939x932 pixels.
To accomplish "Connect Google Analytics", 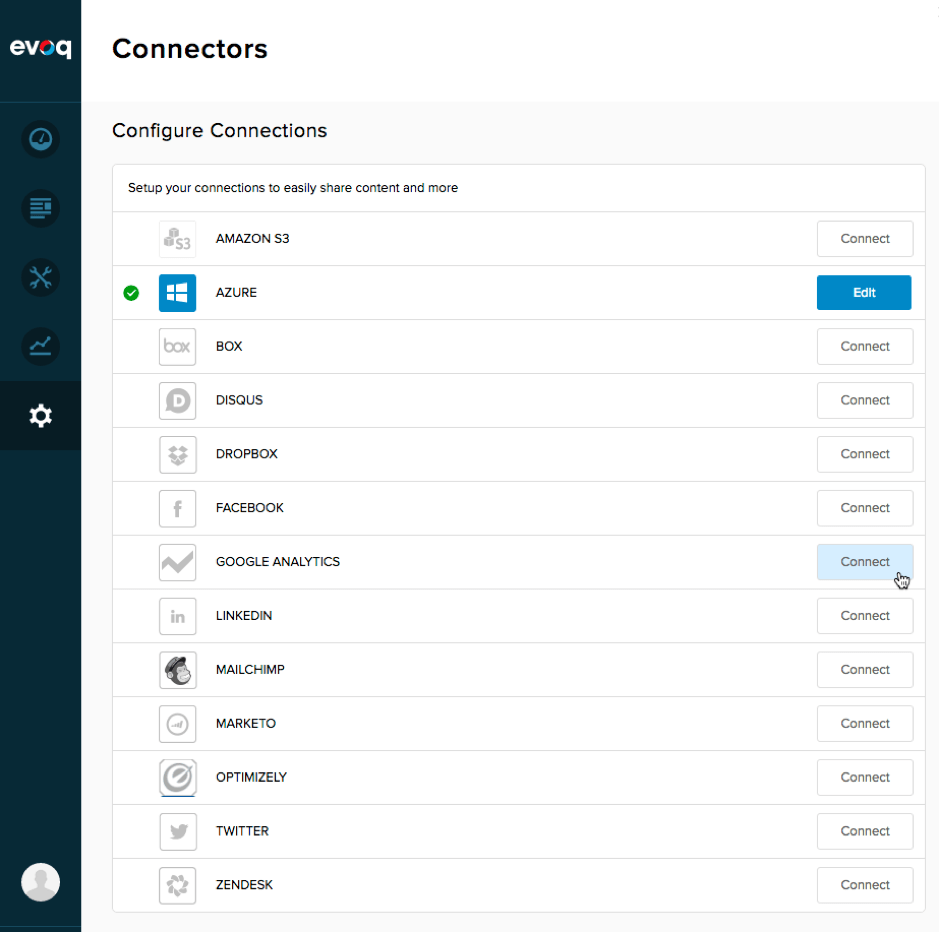I will coord(865,562).
